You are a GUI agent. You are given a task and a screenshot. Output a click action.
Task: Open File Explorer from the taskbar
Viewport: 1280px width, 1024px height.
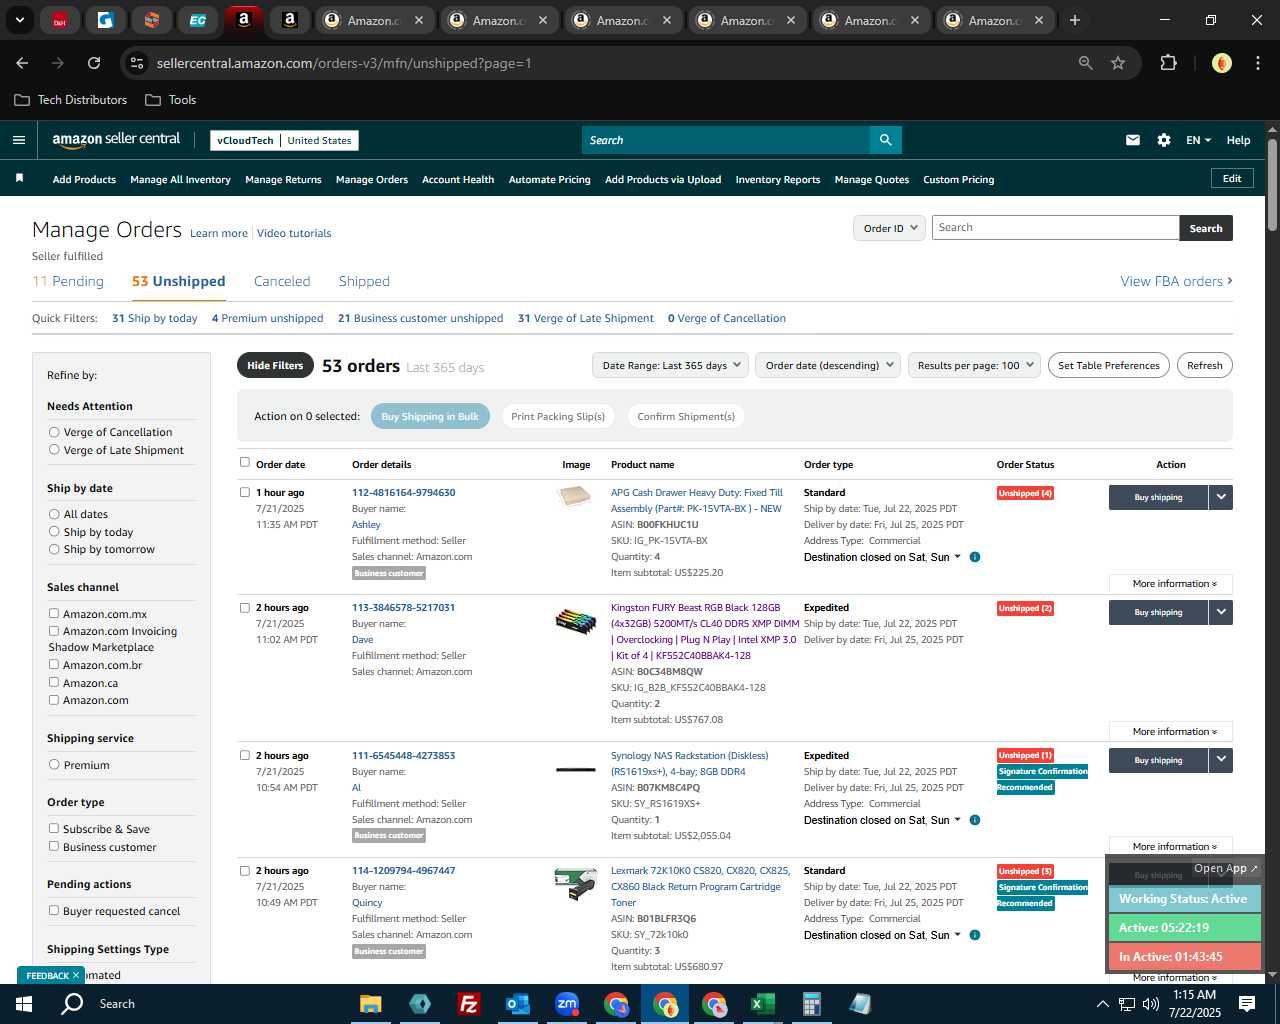(371, 1004)
